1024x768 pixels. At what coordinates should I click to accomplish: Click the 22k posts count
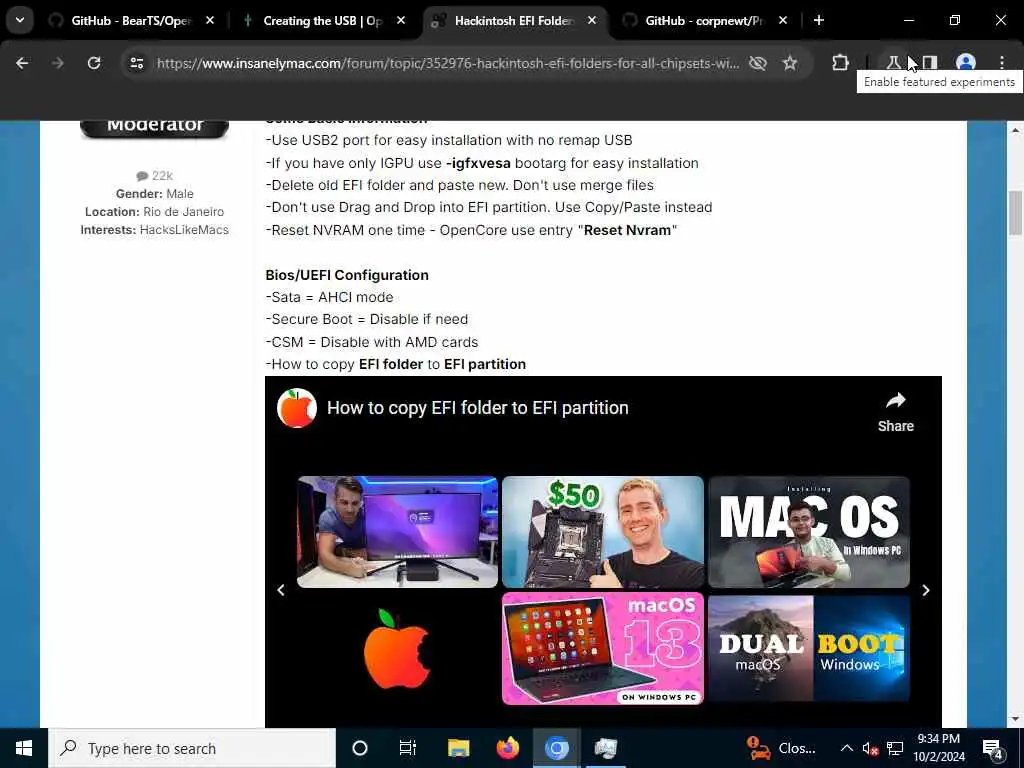click(155, 176)
